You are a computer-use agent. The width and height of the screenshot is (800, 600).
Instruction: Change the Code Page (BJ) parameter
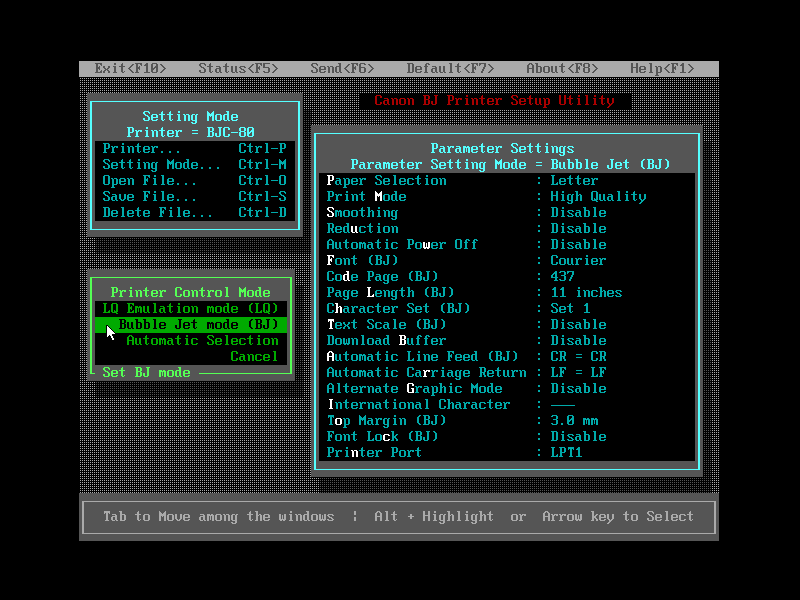coord(507,277)
